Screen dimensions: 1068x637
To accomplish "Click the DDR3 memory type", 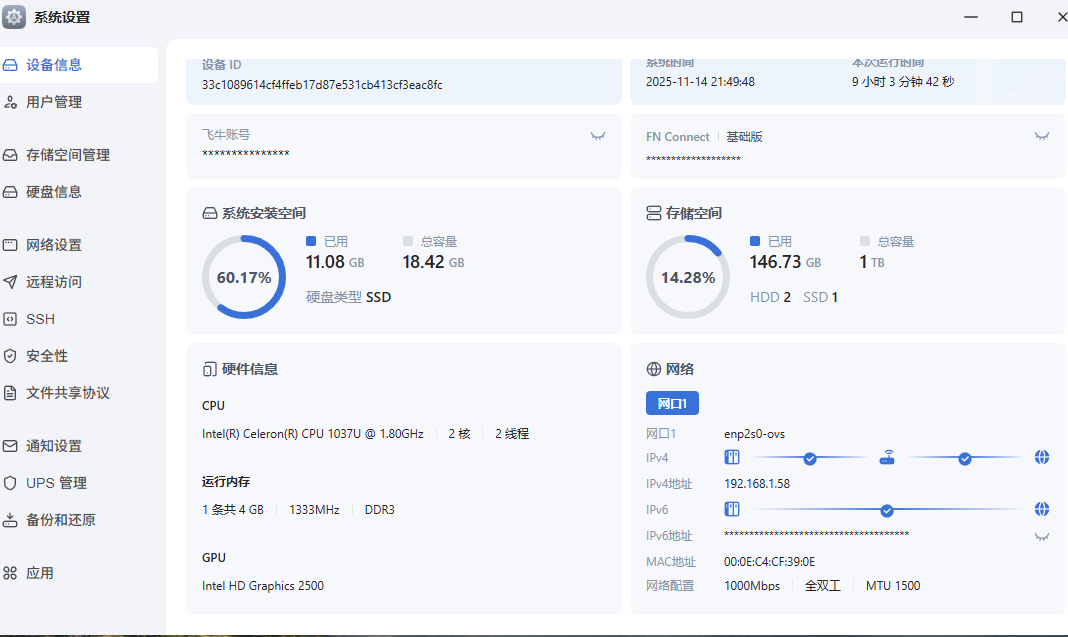I will [380, 510].
